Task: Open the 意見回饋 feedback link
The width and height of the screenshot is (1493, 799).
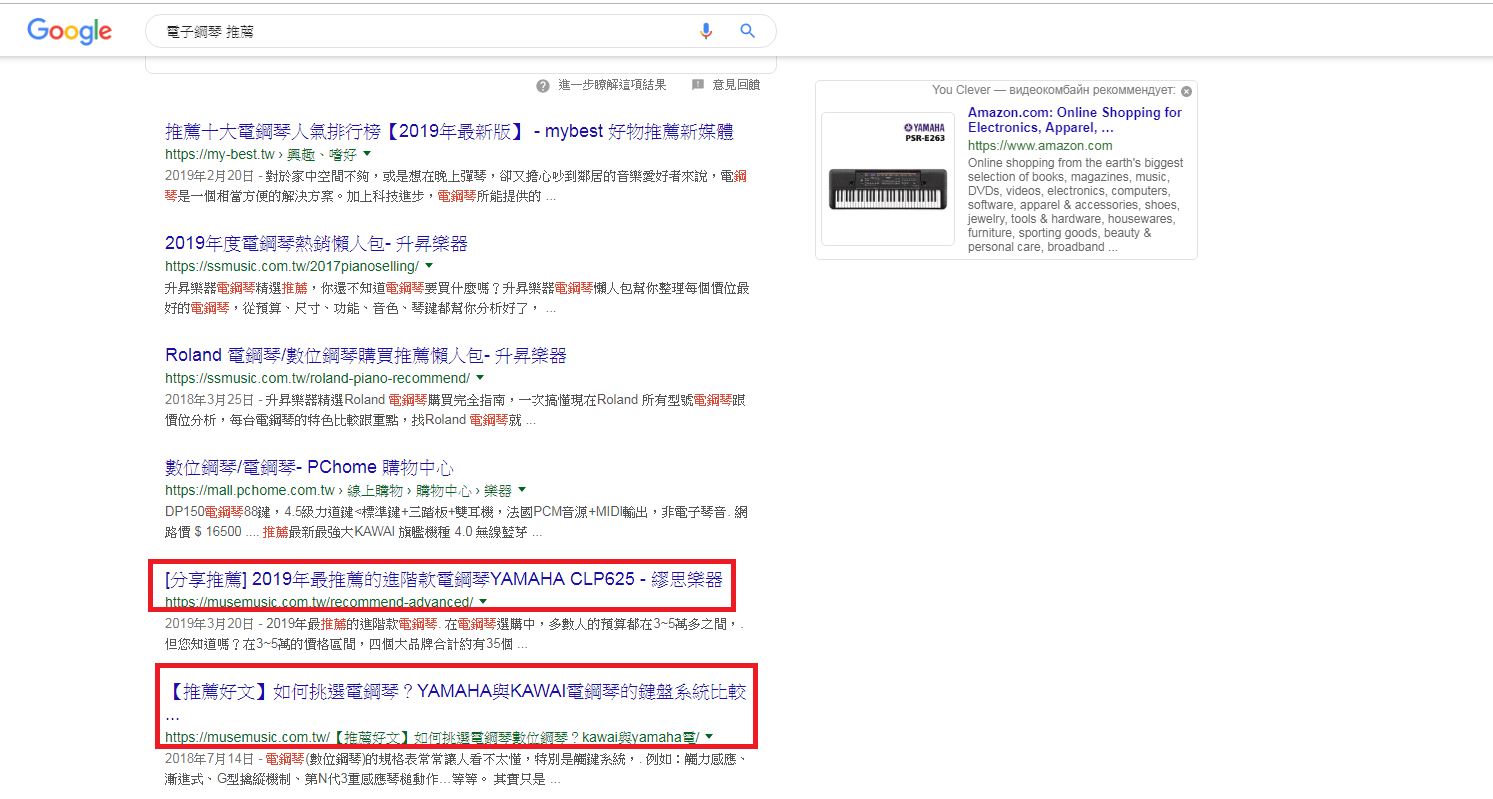Action: [736, 85]
